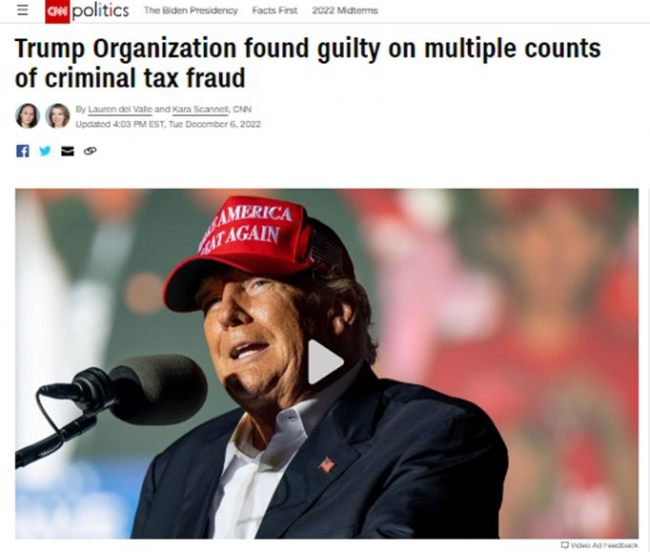Viewport: 650px width, 552px height.
Task: Click the CNN logo
Action: point(56,11)
